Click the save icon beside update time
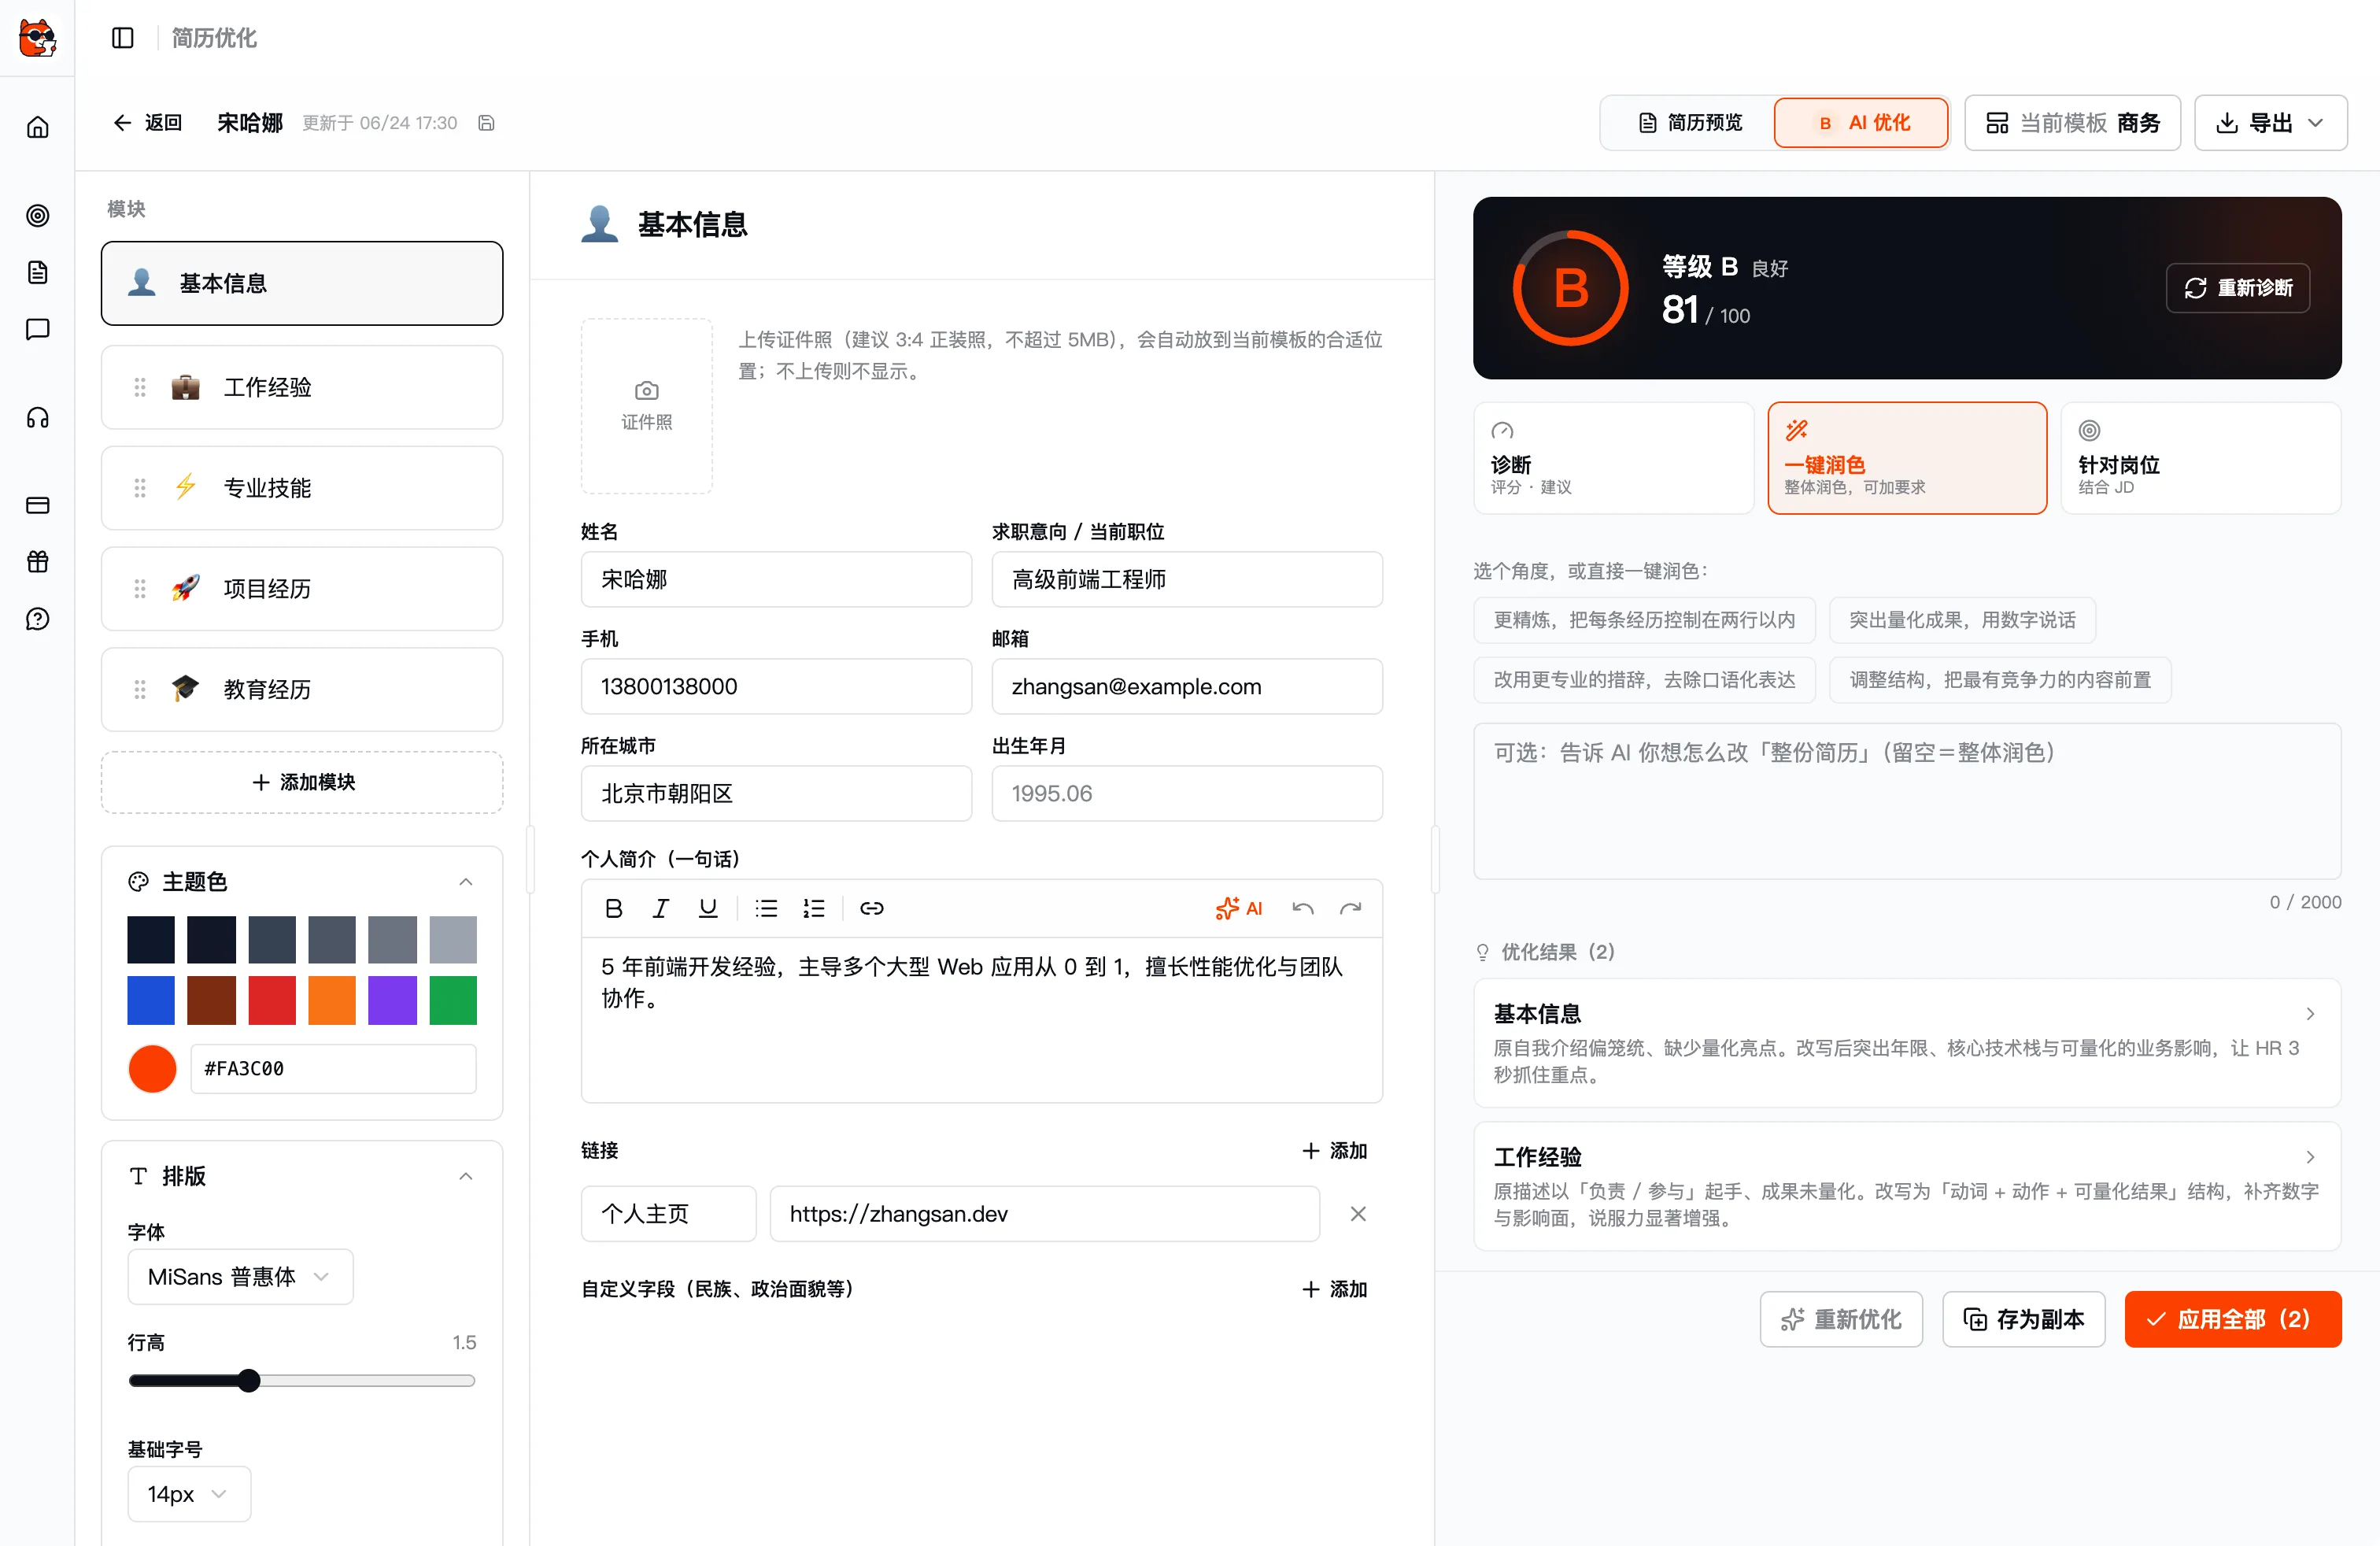This screenshot has width=2380, height=1546. point(486,123)
